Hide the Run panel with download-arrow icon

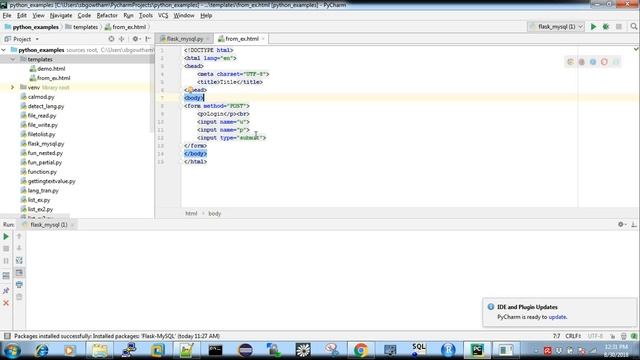click(633, 224)
